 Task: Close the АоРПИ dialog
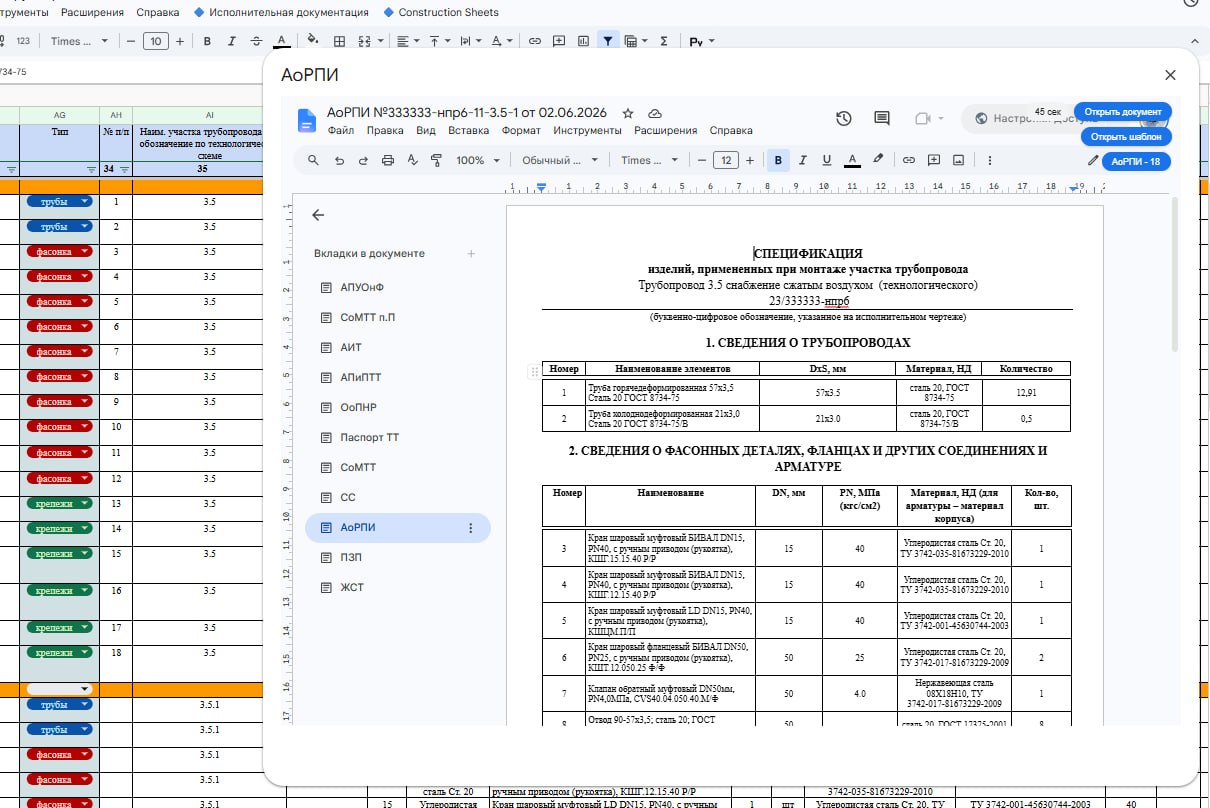[x=1170, y=75]
